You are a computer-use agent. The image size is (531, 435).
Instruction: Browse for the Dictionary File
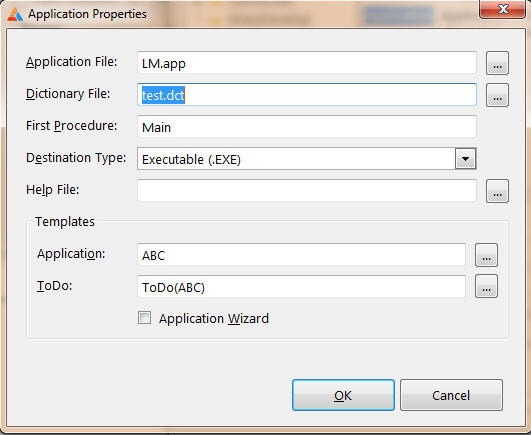[497, 95]
